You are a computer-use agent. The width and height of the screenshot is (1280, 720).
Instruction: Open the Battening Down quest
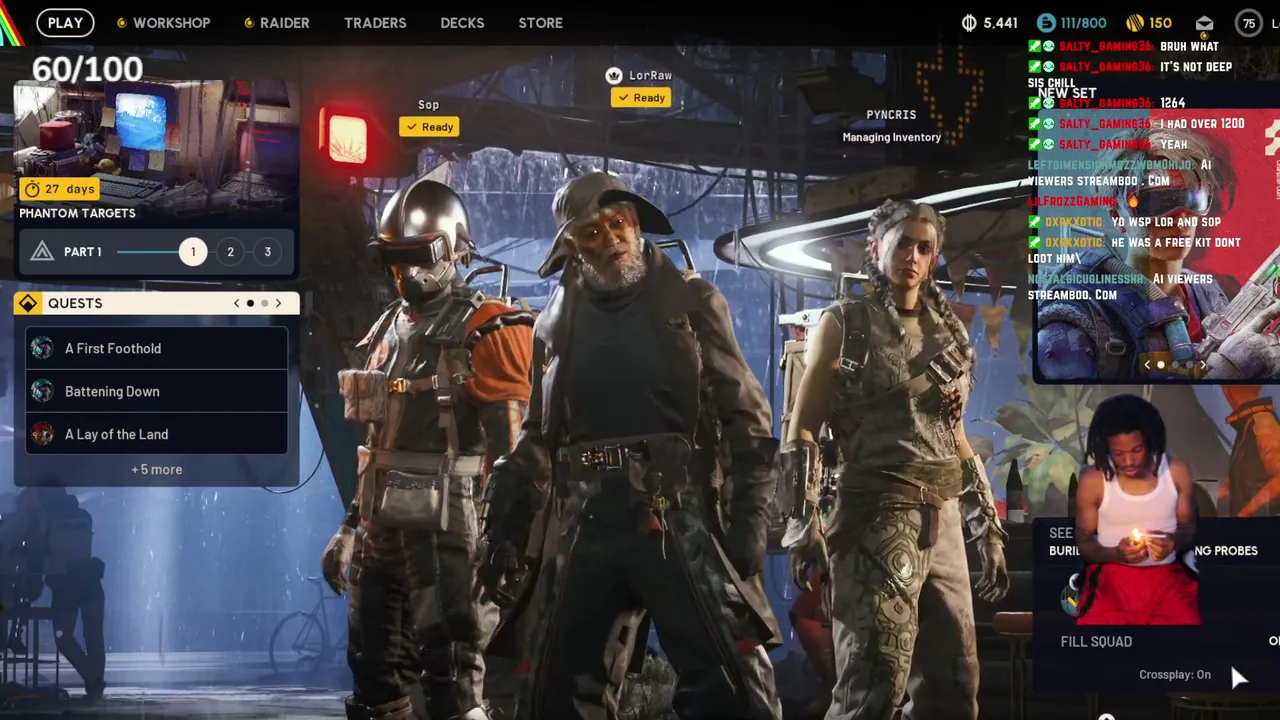pyautogui.click(x=157, y=391)
